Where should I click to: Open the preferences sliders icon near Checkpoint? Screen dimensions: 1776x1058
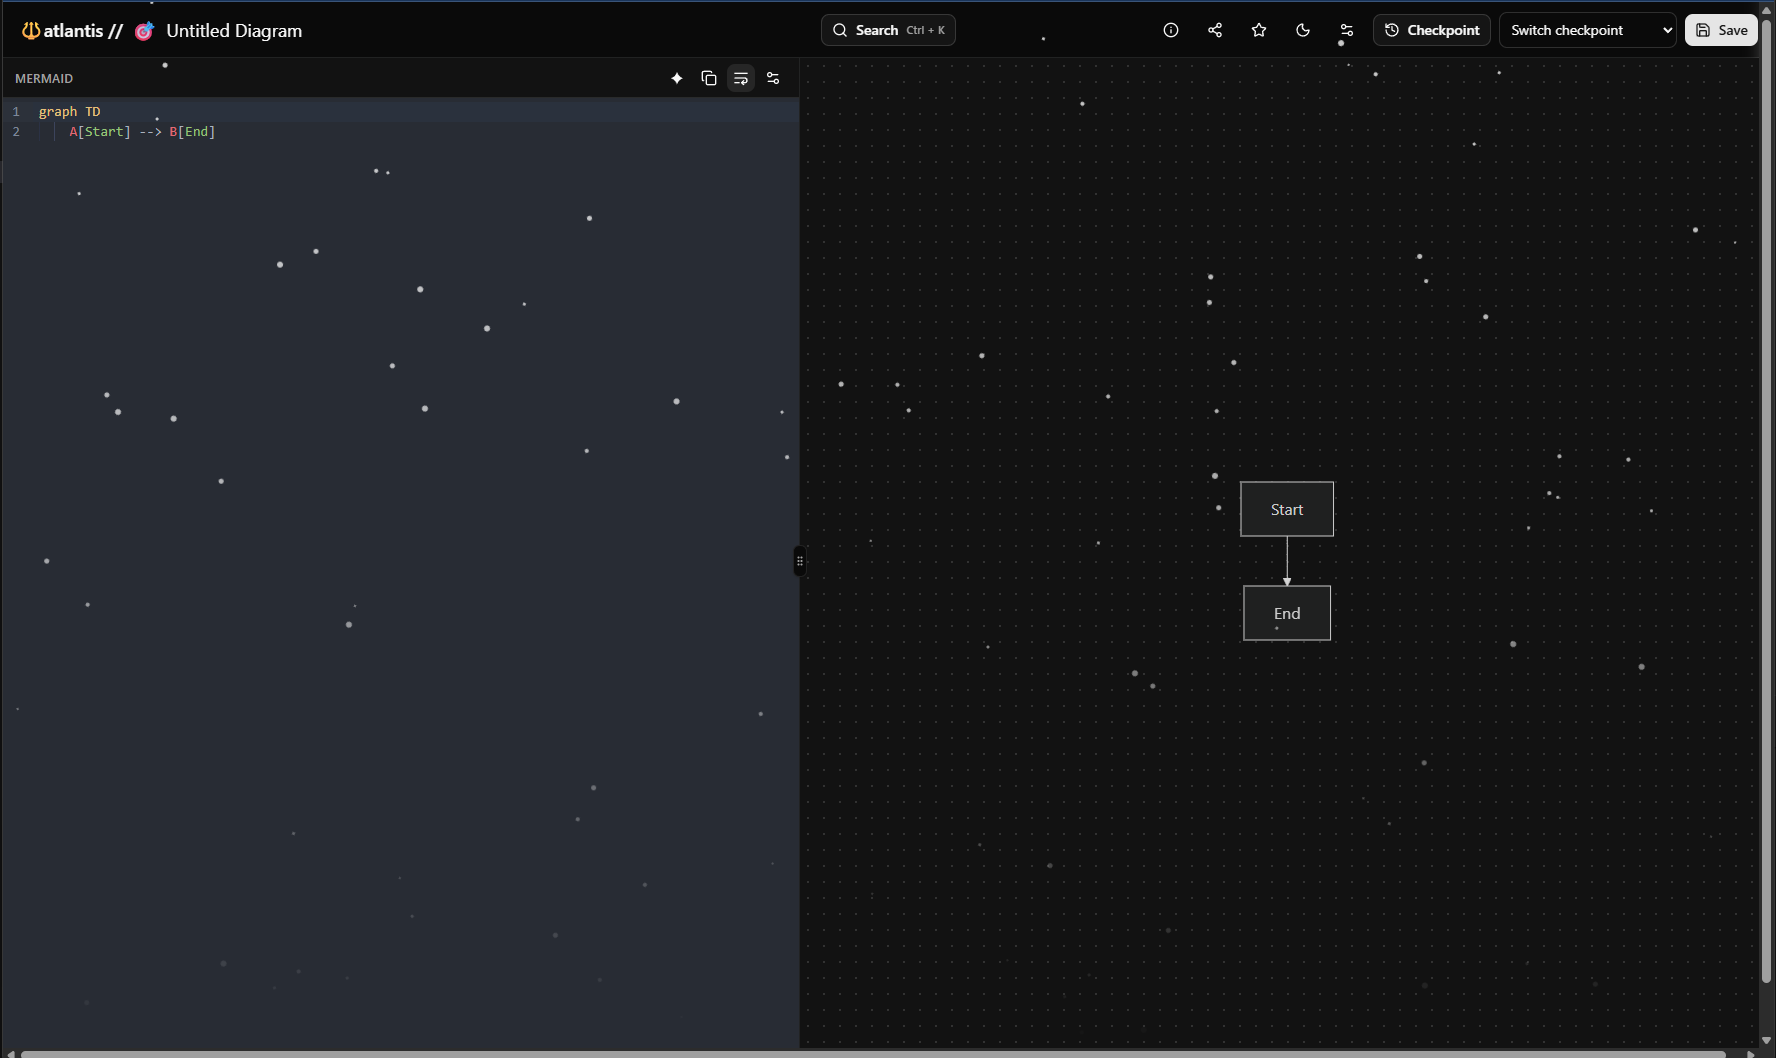pyautogui.click(x=1346, y=30)
